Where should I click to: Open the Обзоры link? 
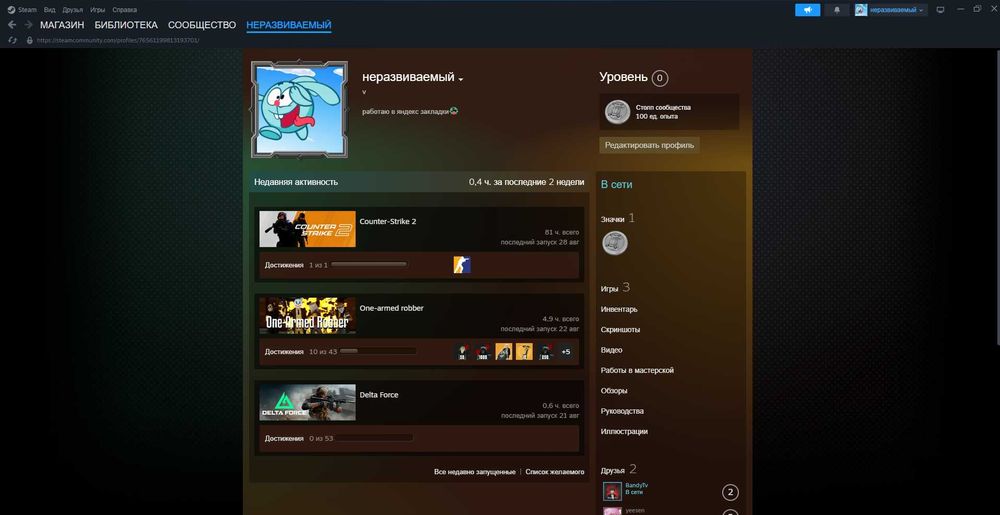click(614, 391)
